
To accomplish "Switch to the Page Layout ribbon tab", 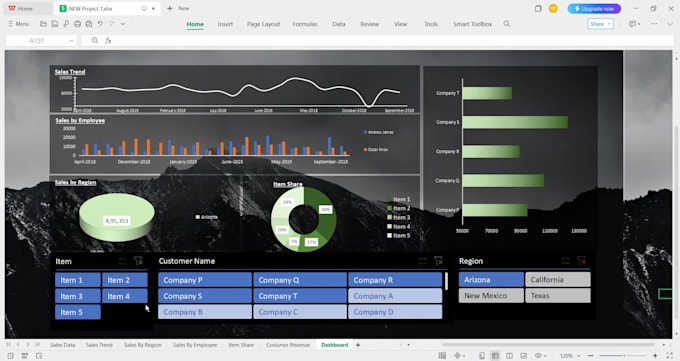I will [263, 24].
